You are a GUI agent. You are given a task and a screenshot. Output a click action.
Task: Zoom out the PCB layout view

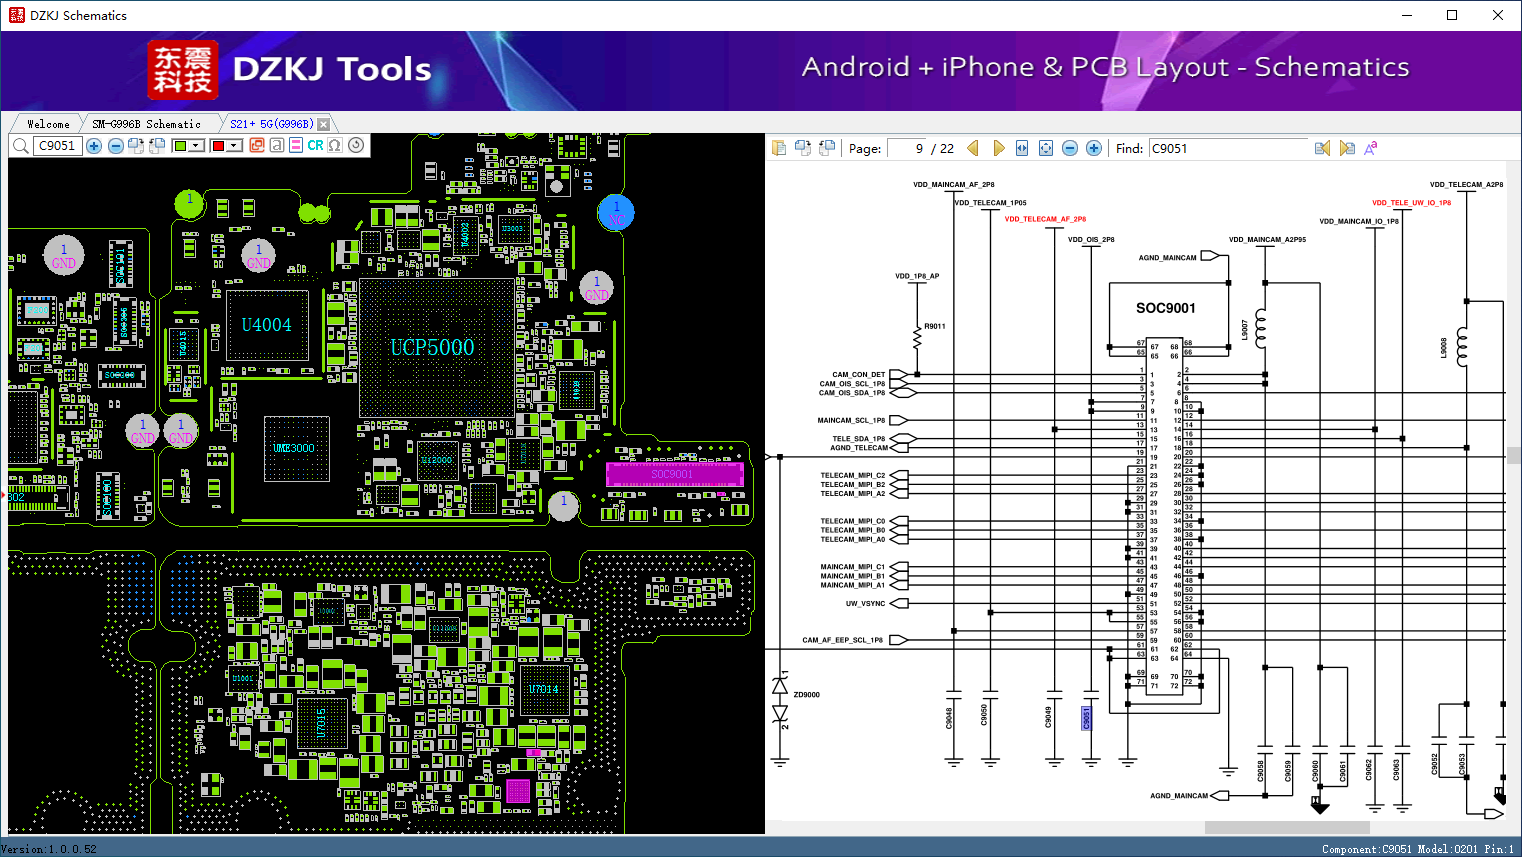[x=116, y=146]
